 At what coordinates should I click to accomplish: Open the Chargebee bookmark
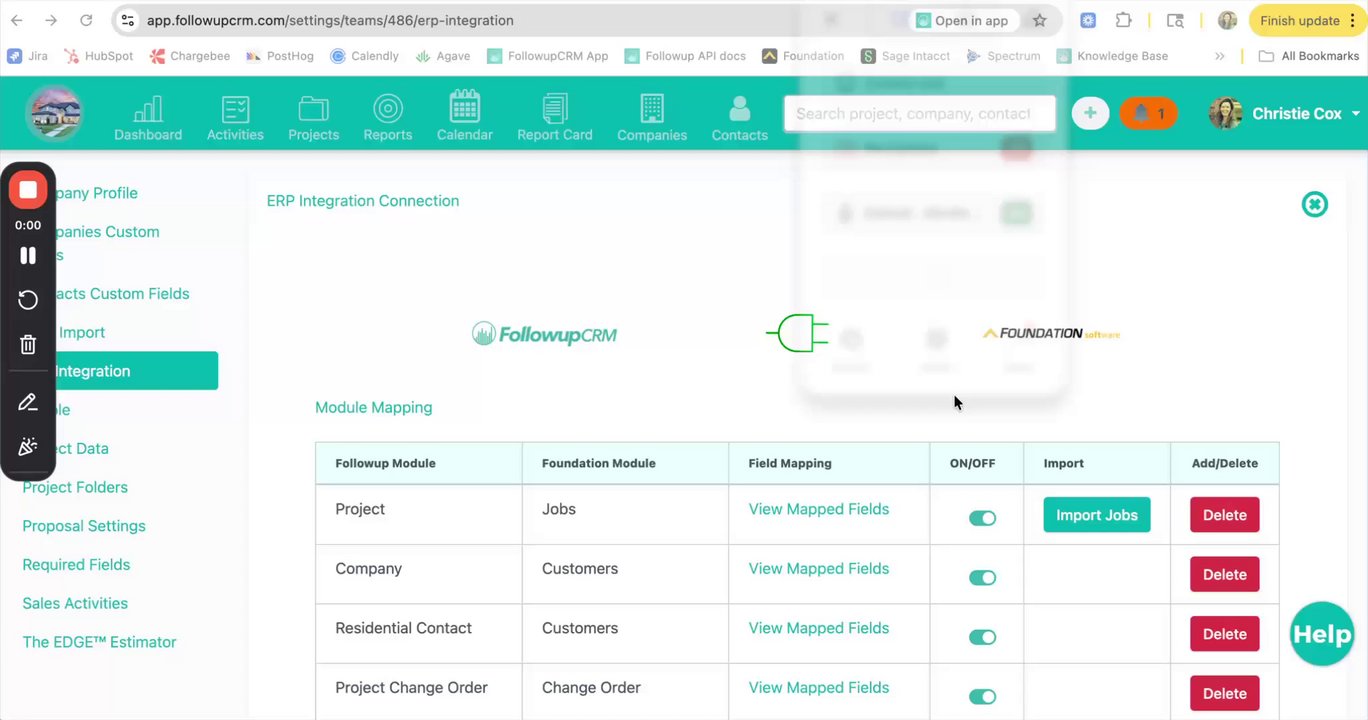pos(189,56)
